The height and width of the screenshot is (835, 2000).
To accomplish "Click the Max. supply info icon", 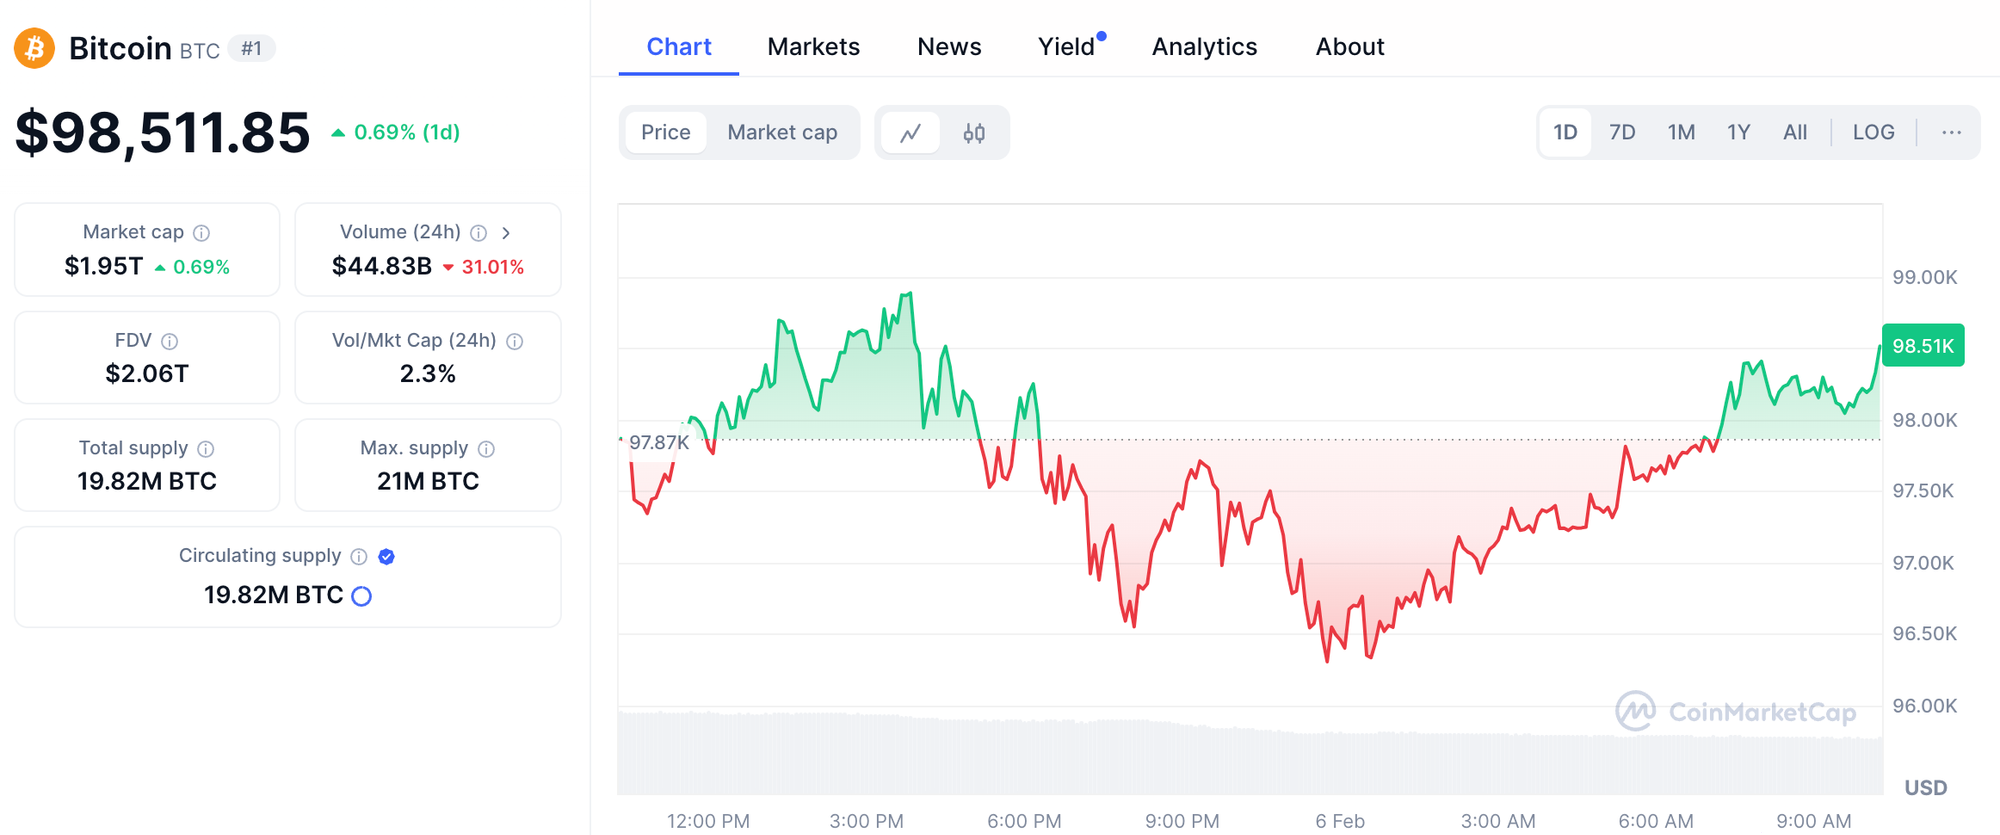I will [486, 449].
